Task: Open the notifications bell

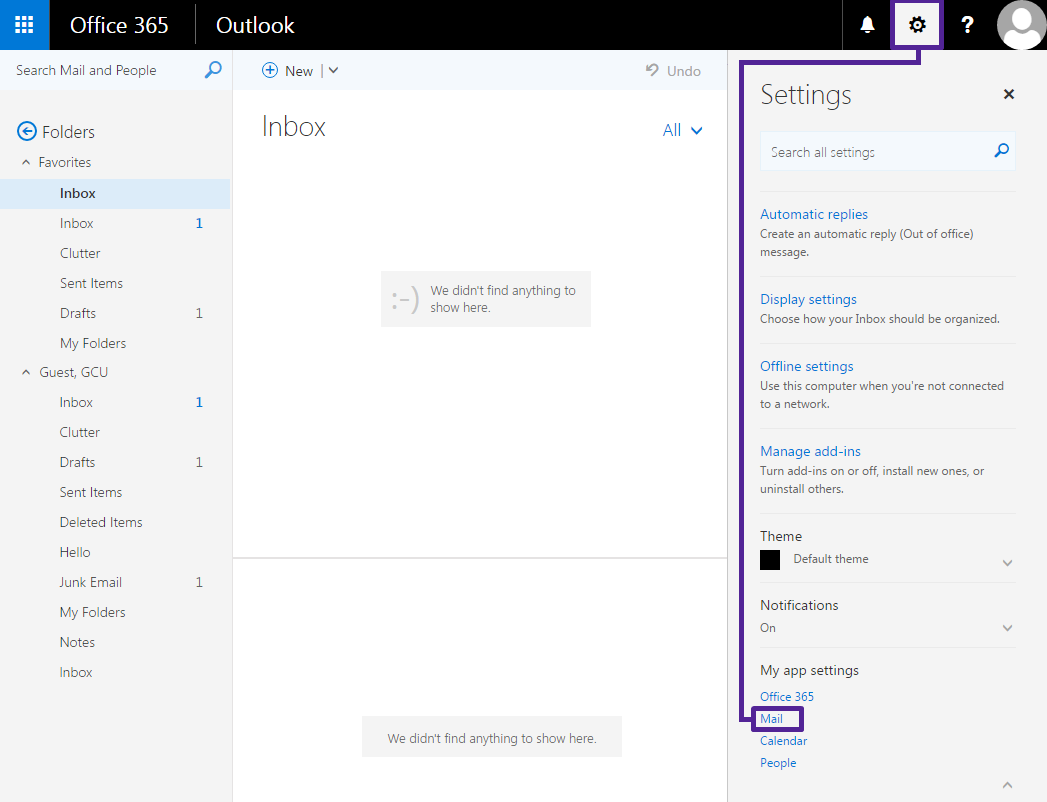Action: (867, 25)
